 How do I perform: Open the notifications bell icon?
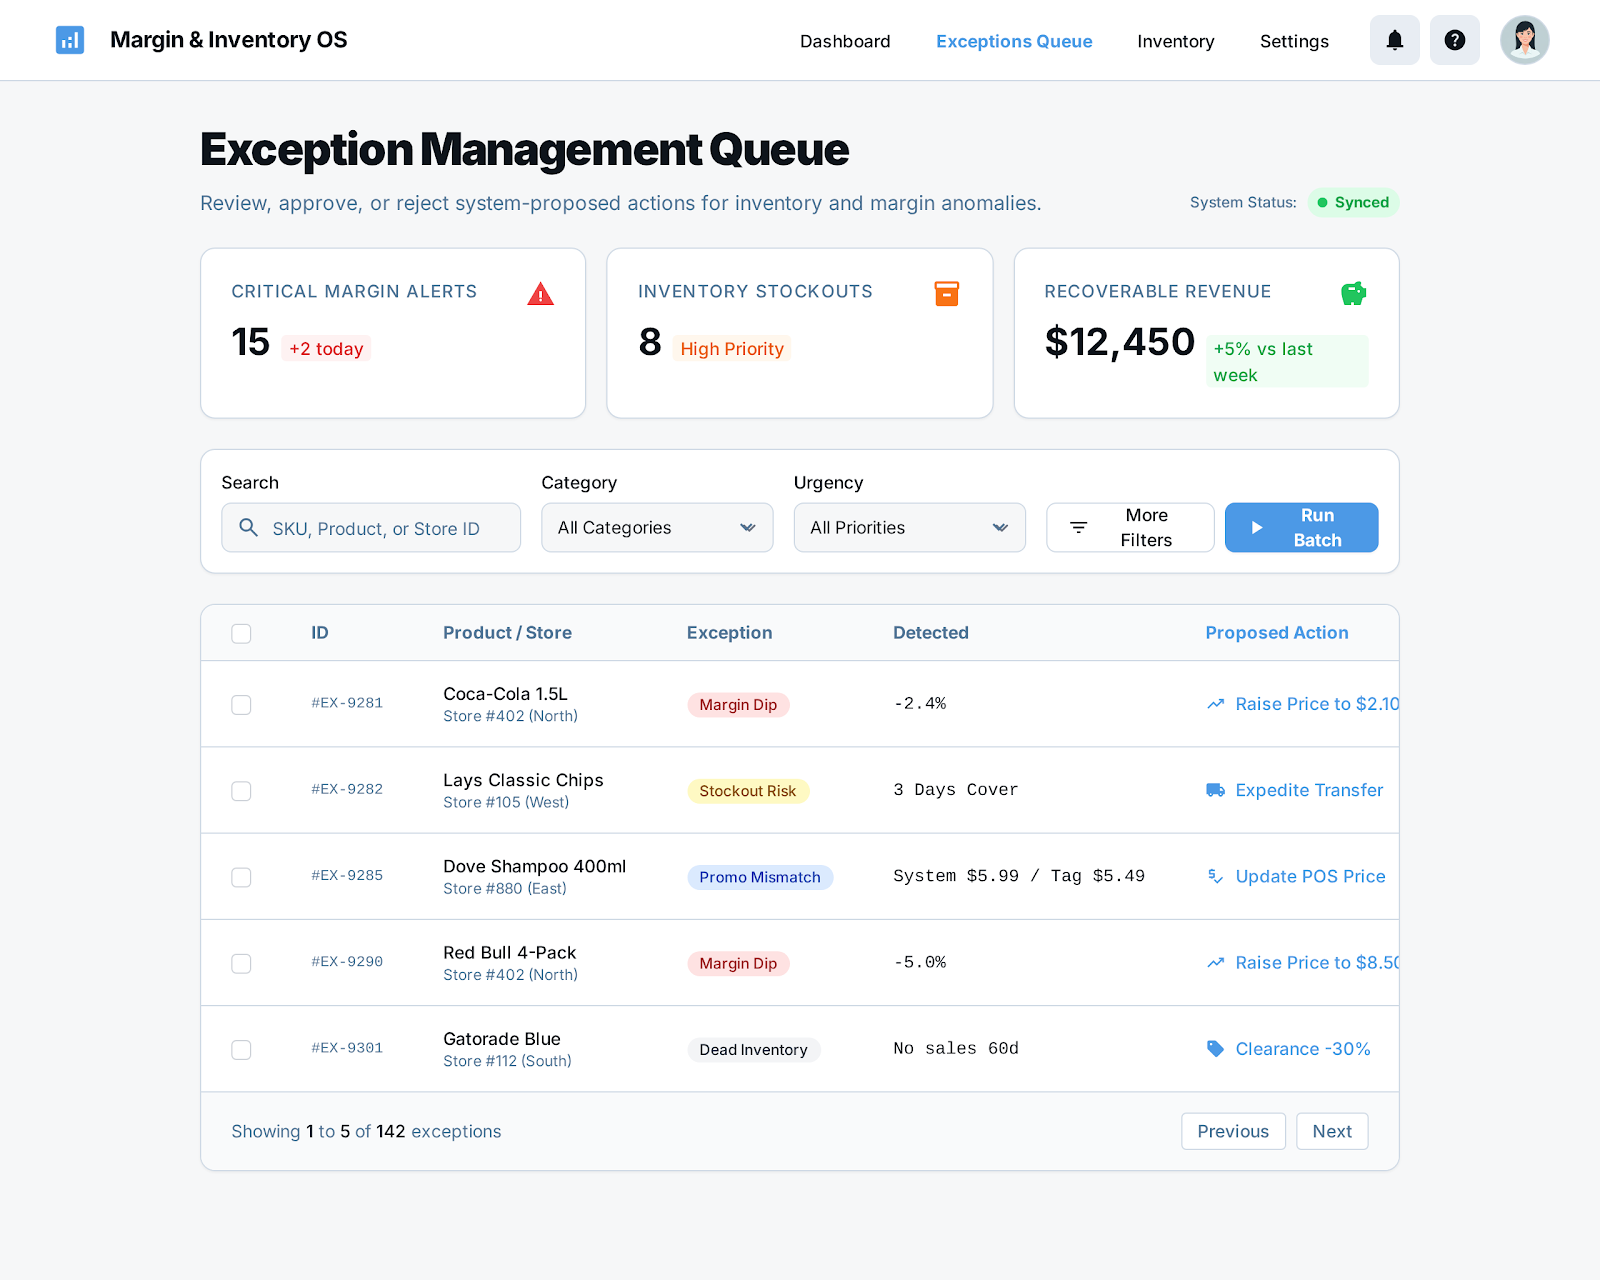pos(1394,40)
